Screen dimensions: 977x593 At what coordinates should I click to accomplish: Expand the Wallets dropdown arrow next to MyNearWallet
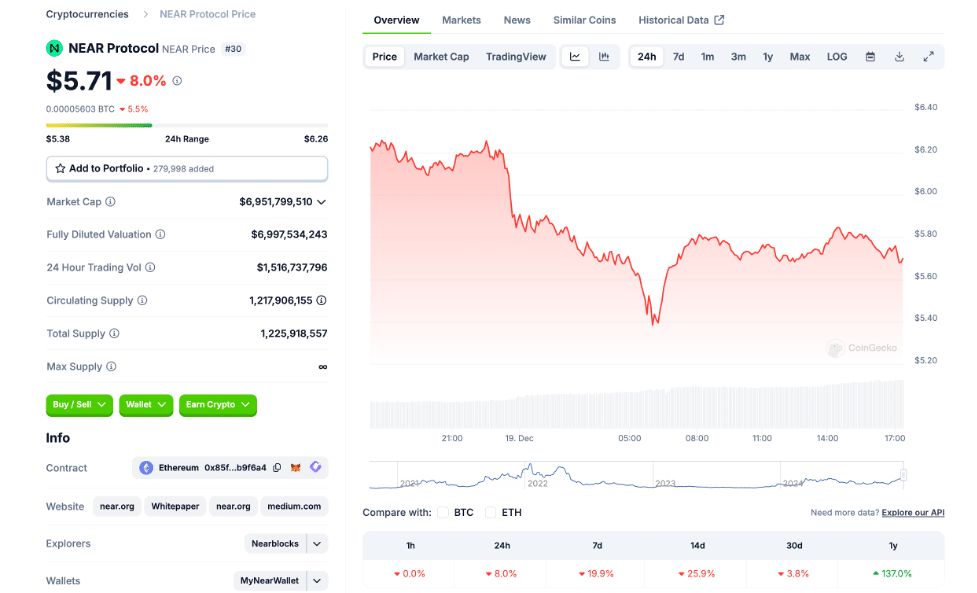tap(317, 581)
